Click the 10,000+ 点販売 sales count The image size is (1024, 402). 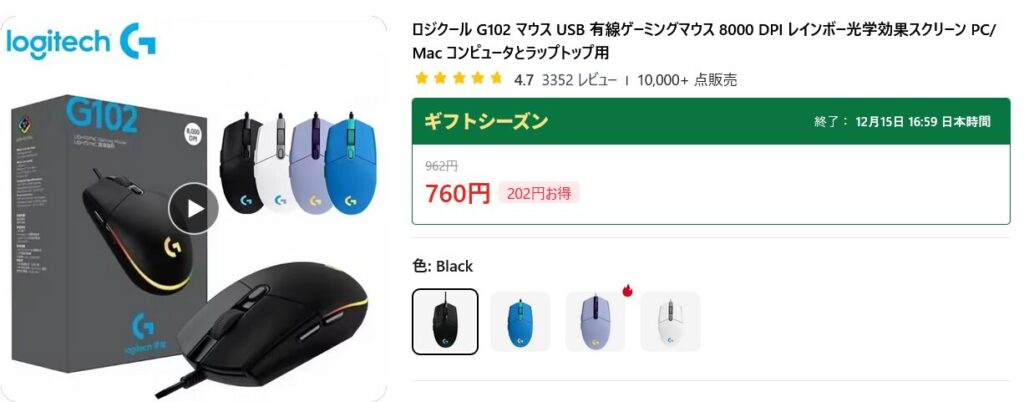point(687,80)
